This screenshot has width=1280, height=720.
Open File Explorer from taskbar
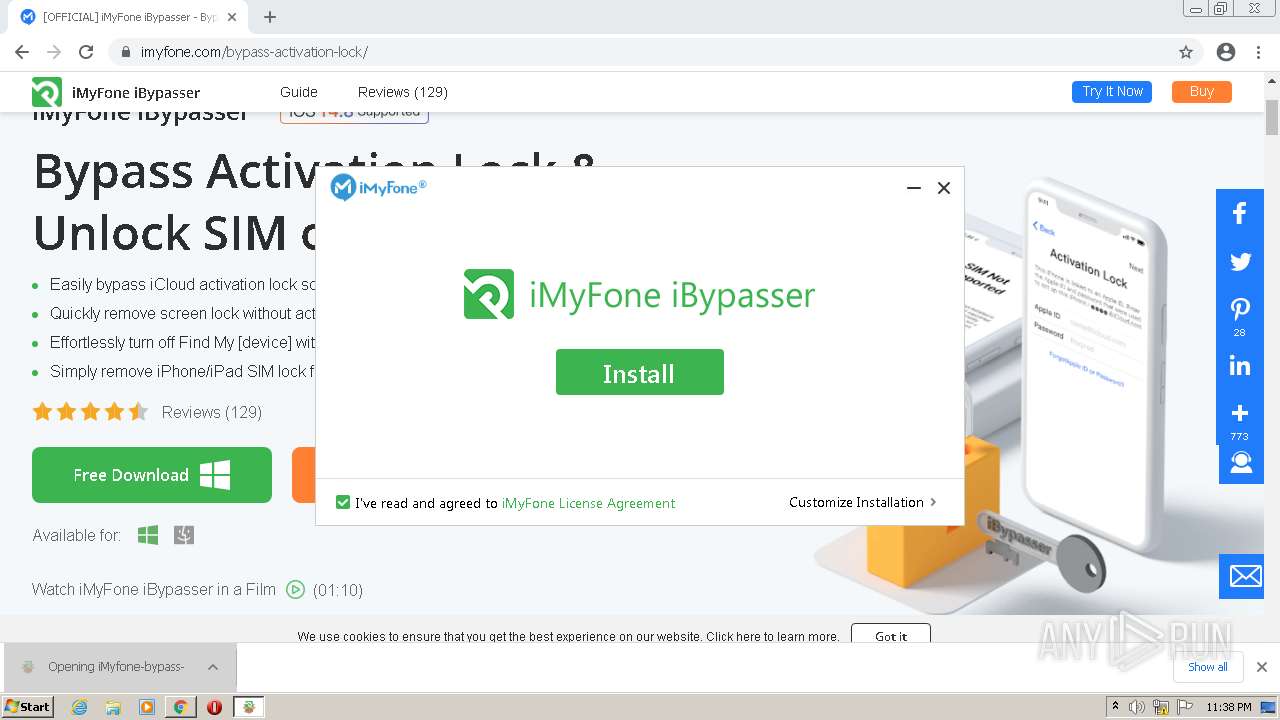click(x=113, y=707)
